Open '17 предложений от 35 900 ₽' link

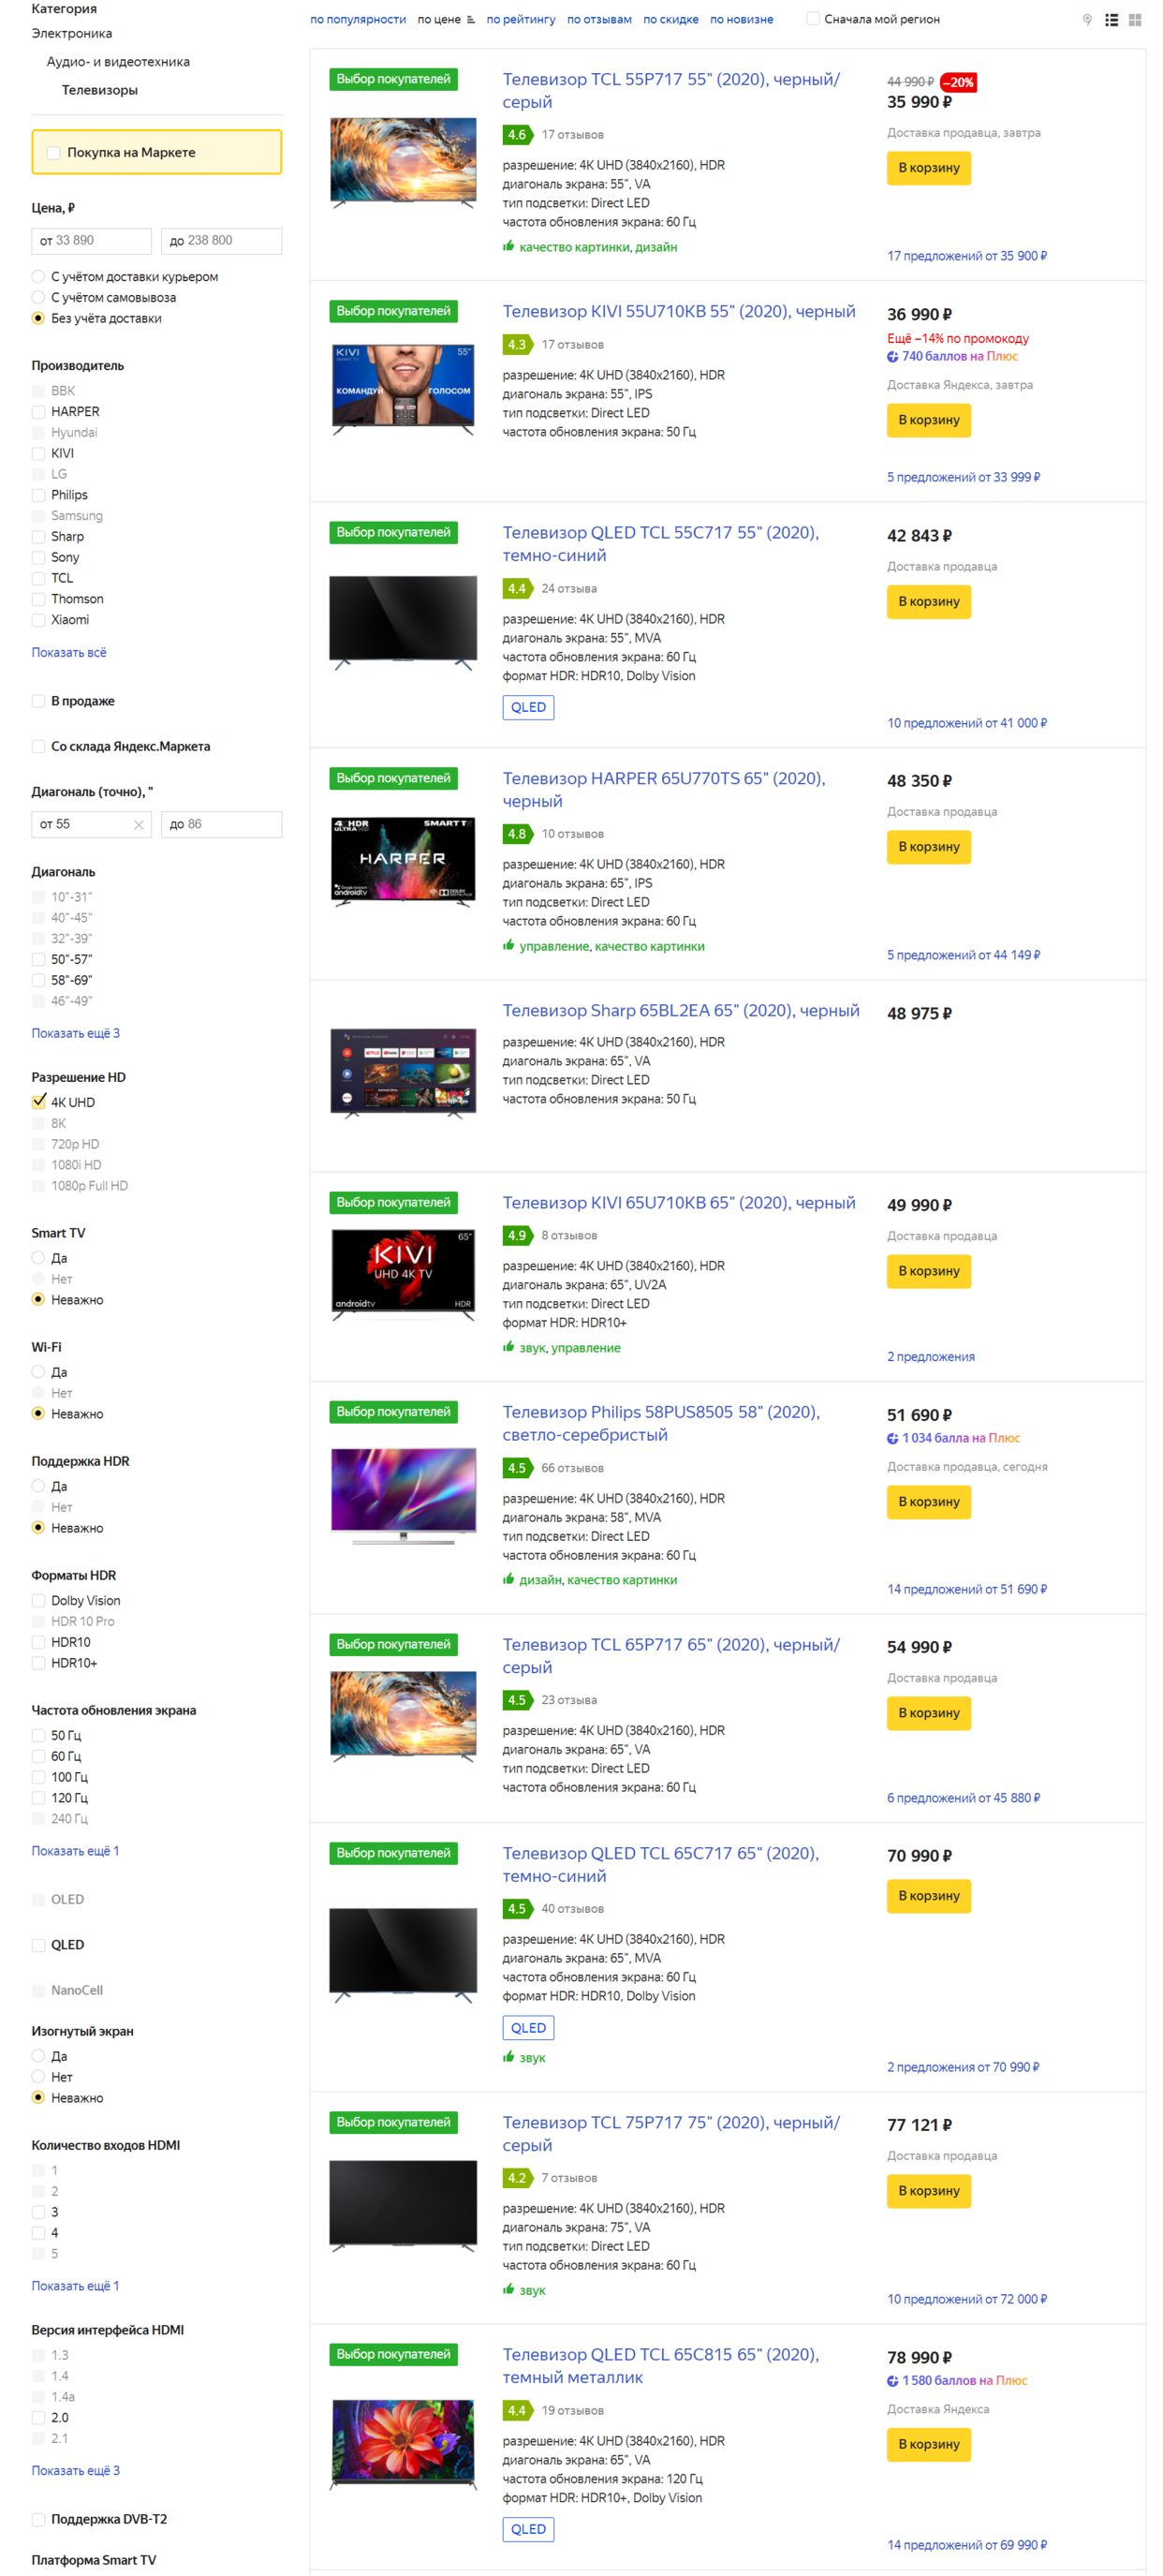click(967, 256)
